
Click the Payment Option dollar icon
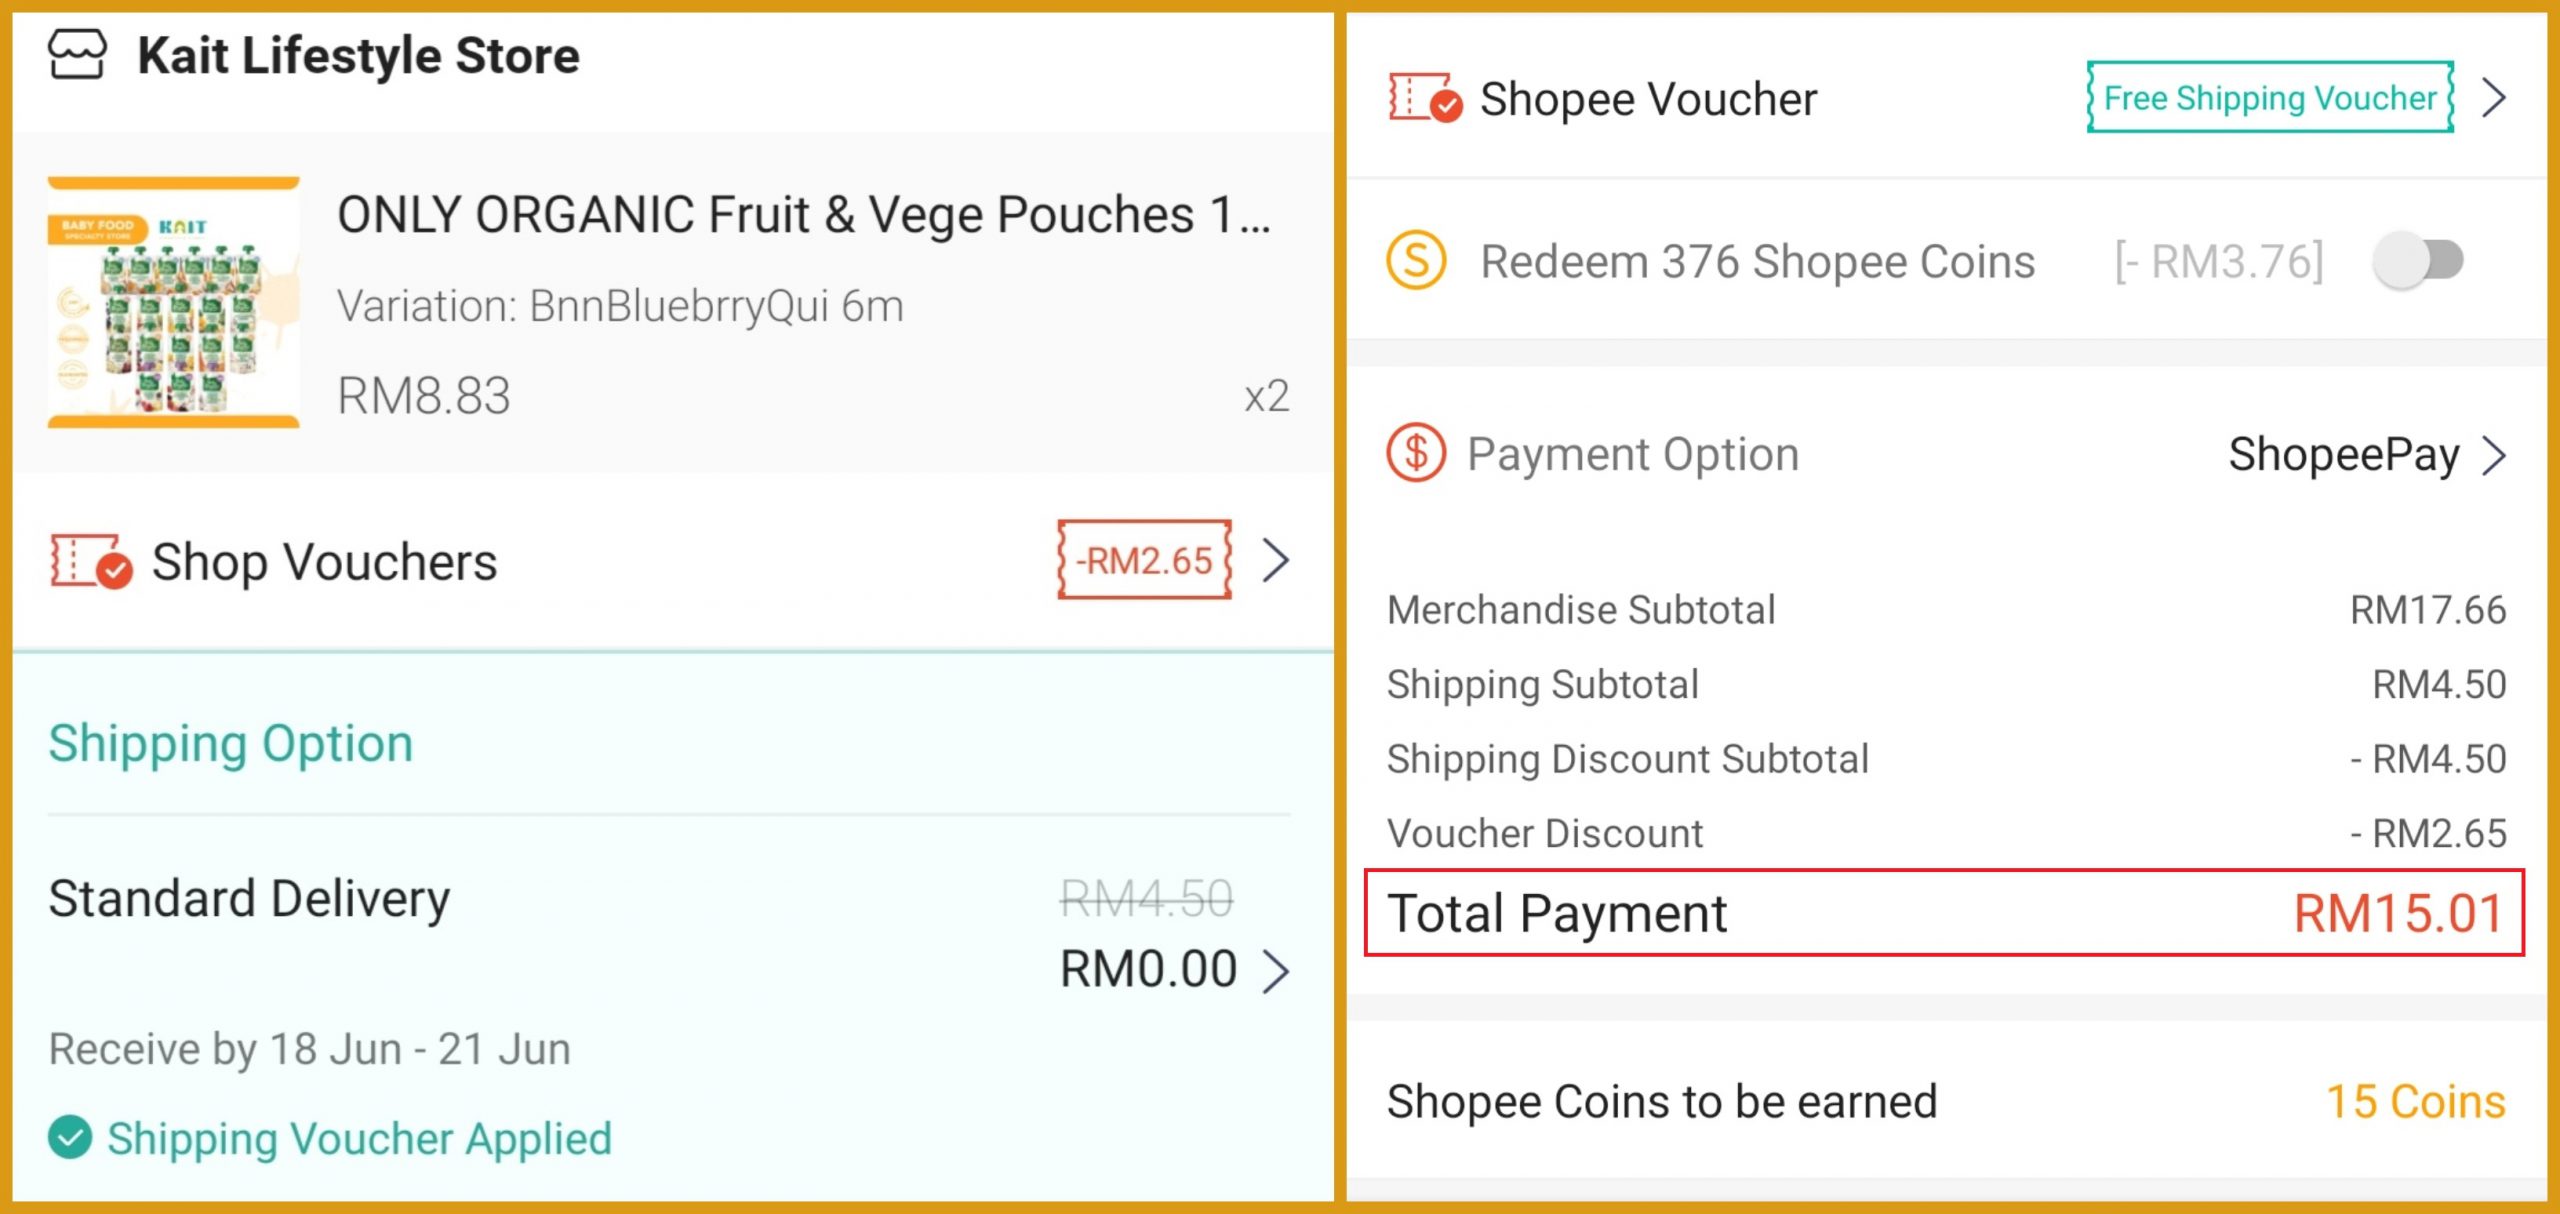(x=1416, y=453)
